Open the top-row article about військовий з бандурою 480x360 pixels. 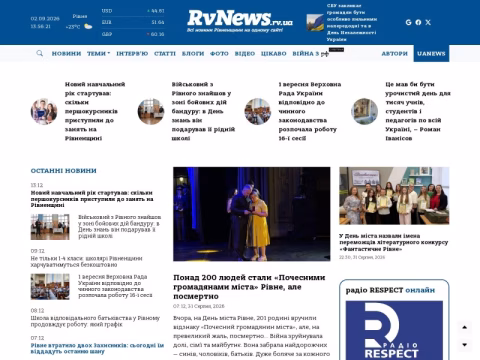point(203,111)
